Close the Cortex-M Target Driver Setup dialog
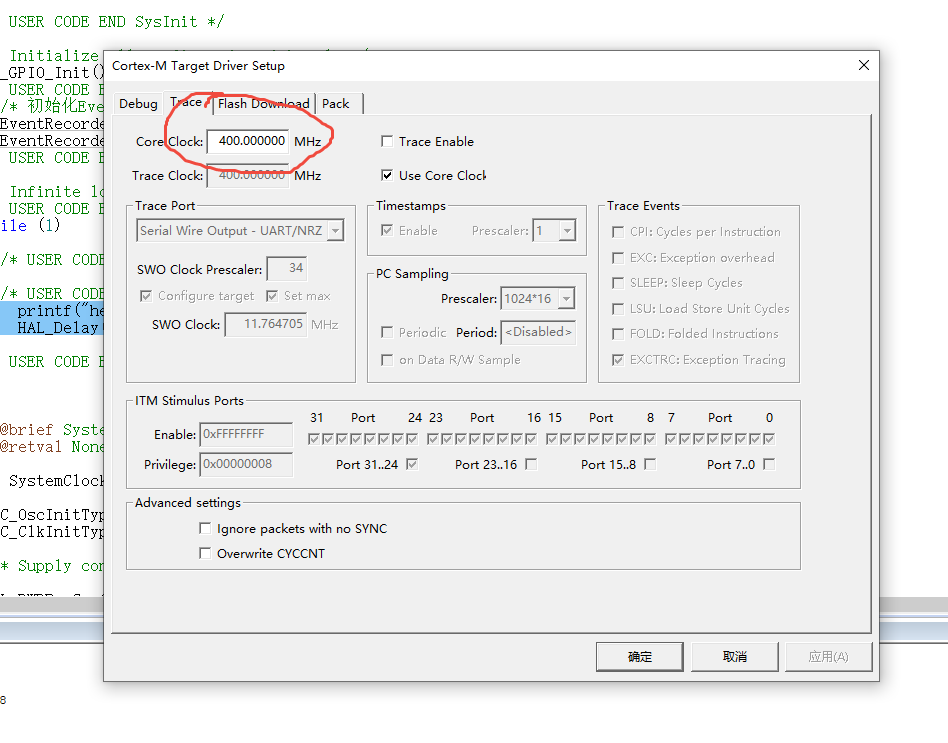This screenshot has width=948, height=743. click(864, 65)
